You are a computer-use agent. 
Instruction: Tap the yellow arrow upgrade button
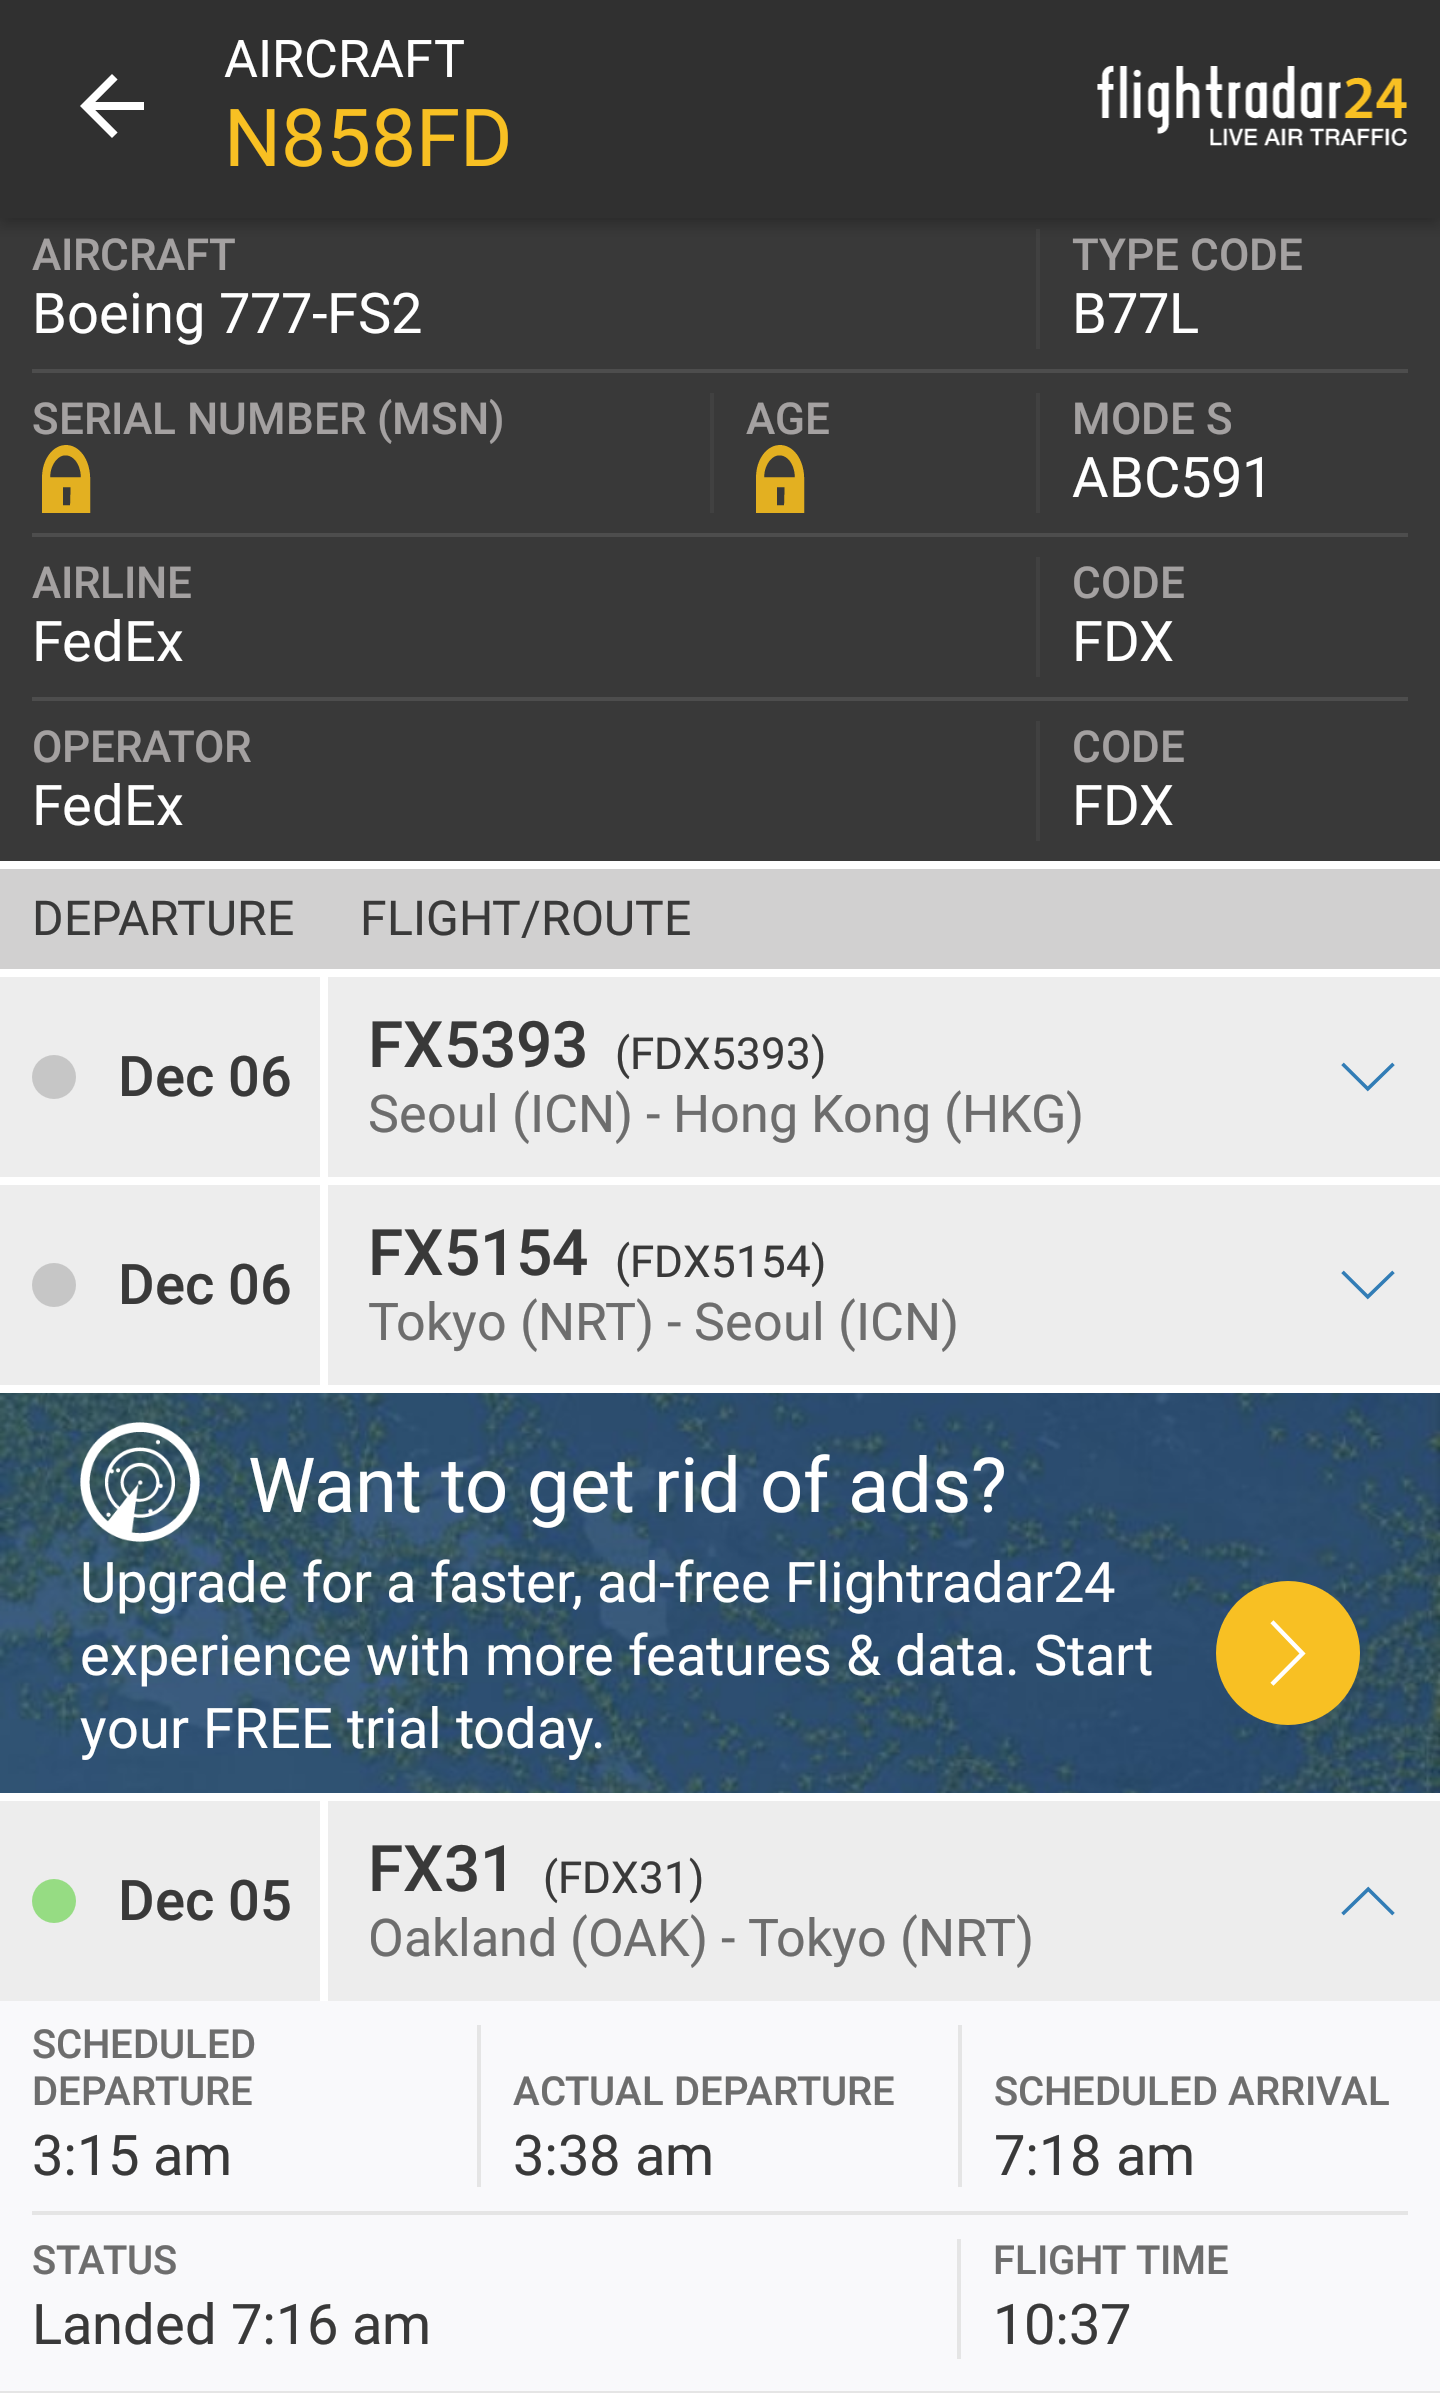coord(1287,1652)
